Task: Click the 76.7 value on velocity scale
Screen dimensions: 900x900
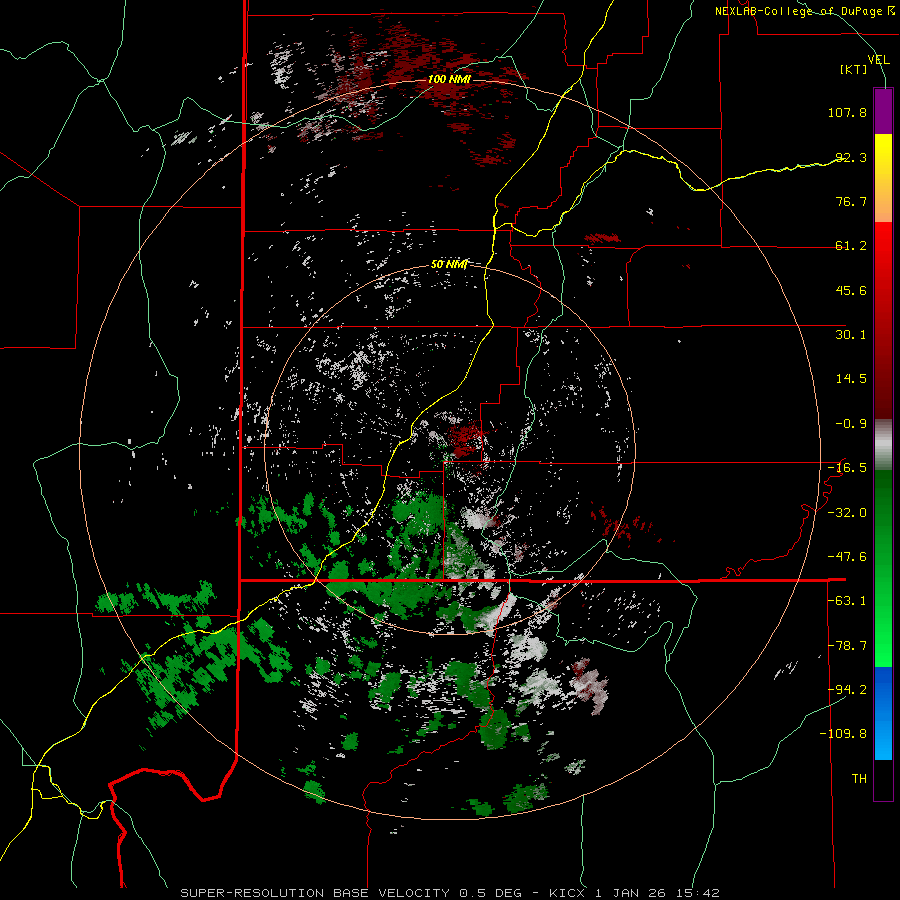Action: coord(851,201)
